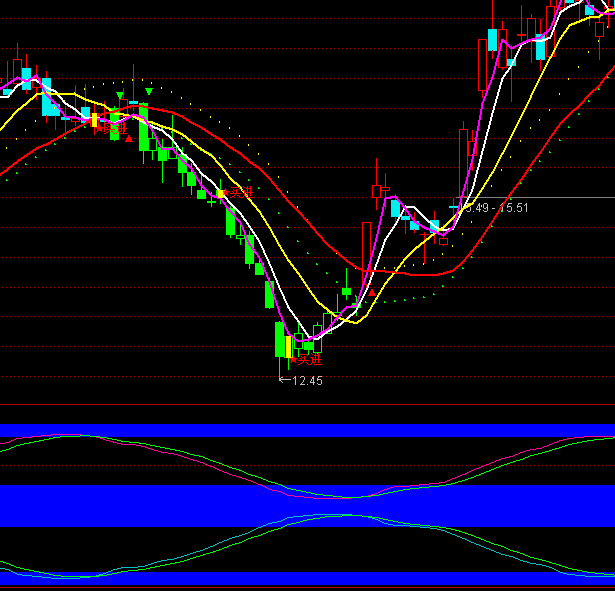Viewport: 615px width, 591px height.
Task: Select the yellow candle beside the middle 买进 label
Action: [220, 192]
